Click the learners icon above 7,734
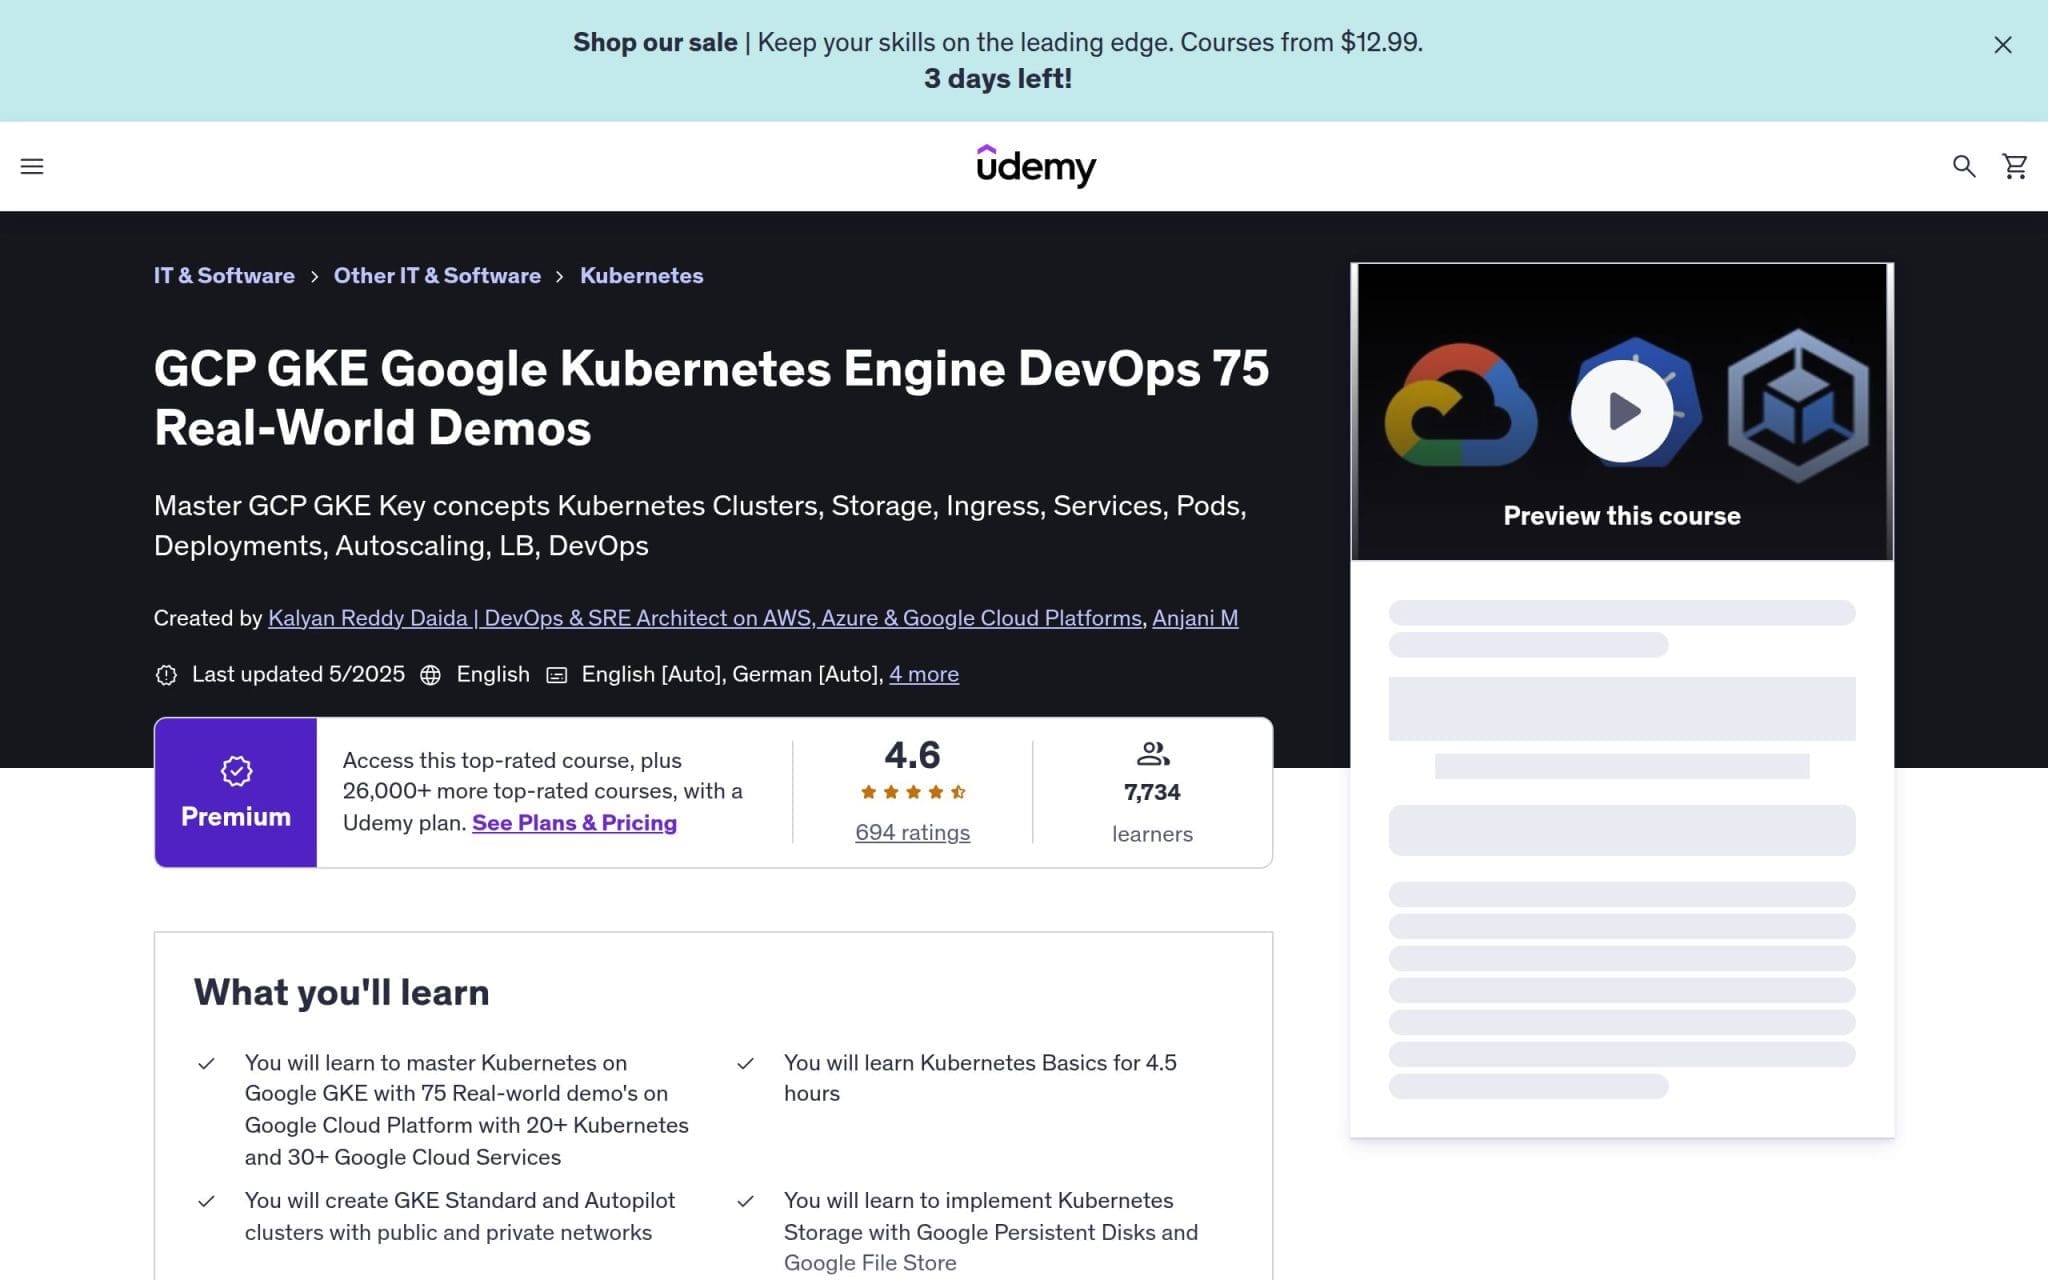Image resolution: width=2048 pixels, height=1280 pixels. click(x=1152, y=753)
